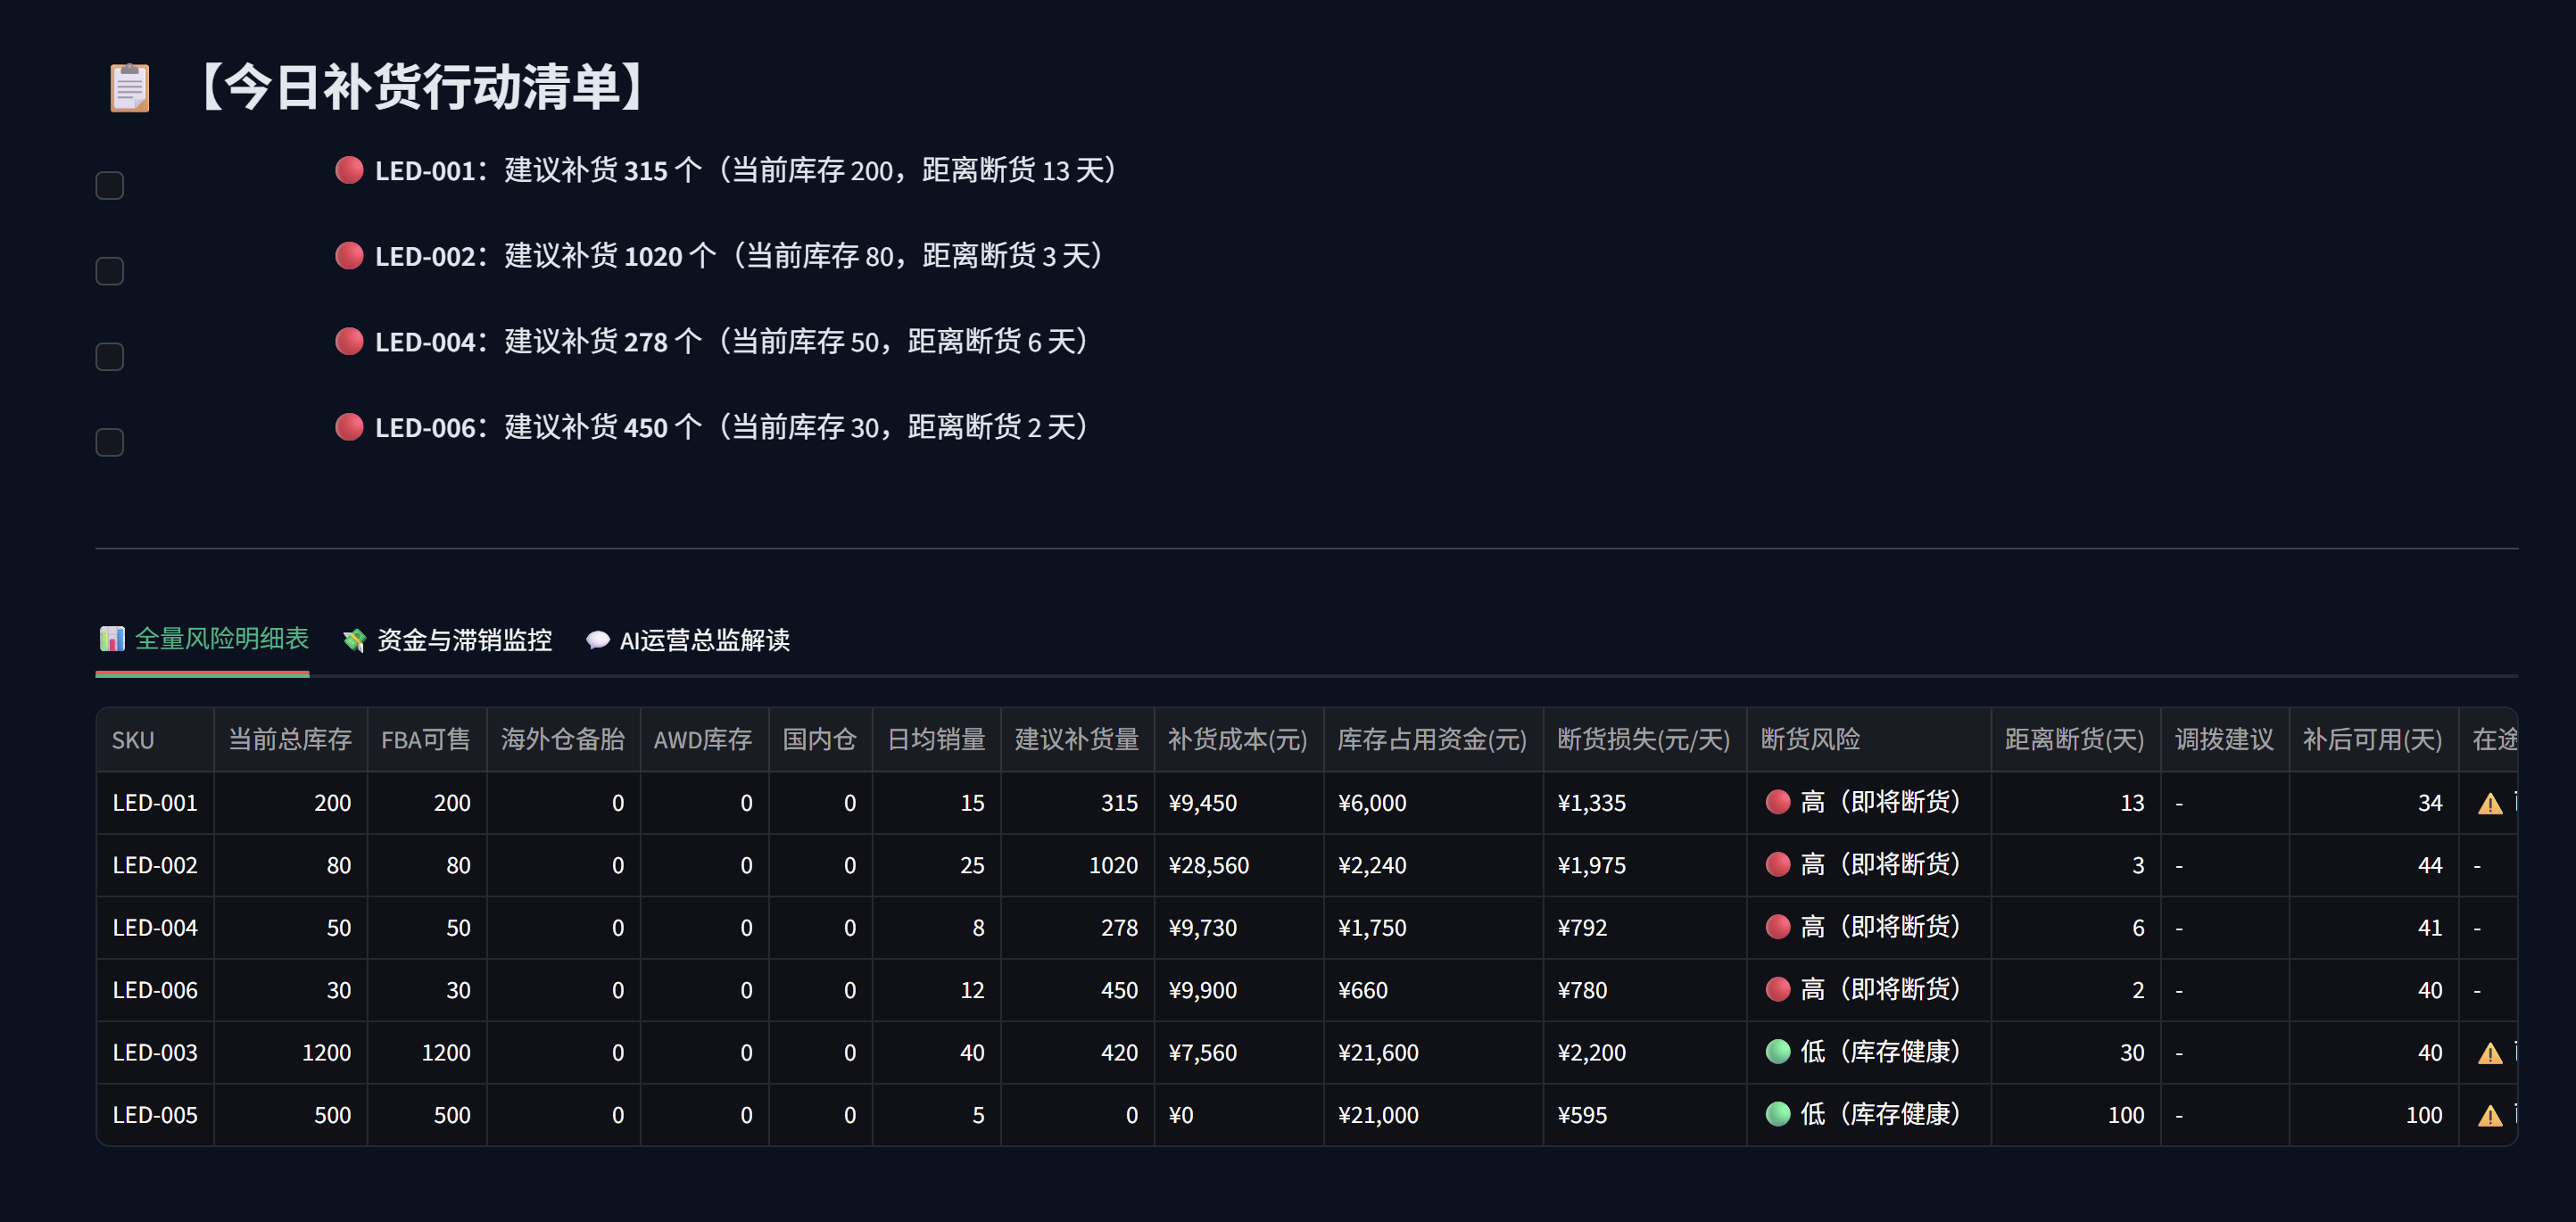Open the AI运营总监解读 tab
Image resolution: width=2576 pixels, height=1222 pixels.
pos(688,640)
